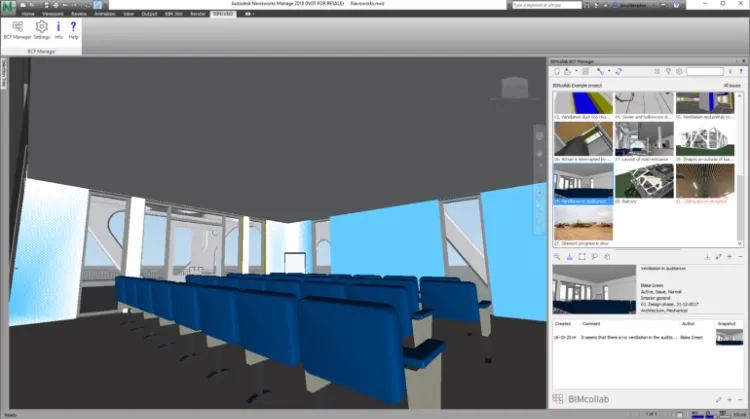Select Layout of main entrance issue thumbnail
Viewport: 750px width, 419px height.
(x=643, y=139)
